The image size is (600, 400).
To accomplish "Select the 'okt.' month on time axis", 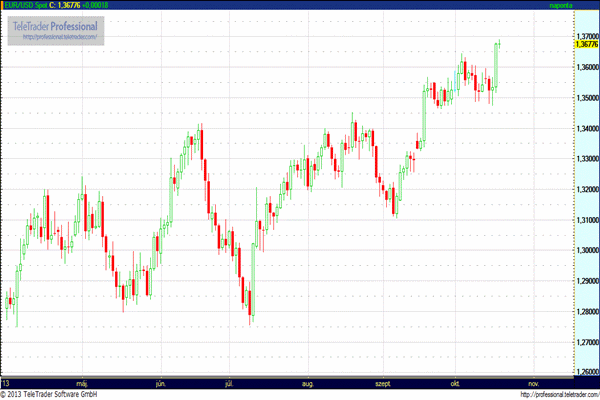I will [457, 383].
